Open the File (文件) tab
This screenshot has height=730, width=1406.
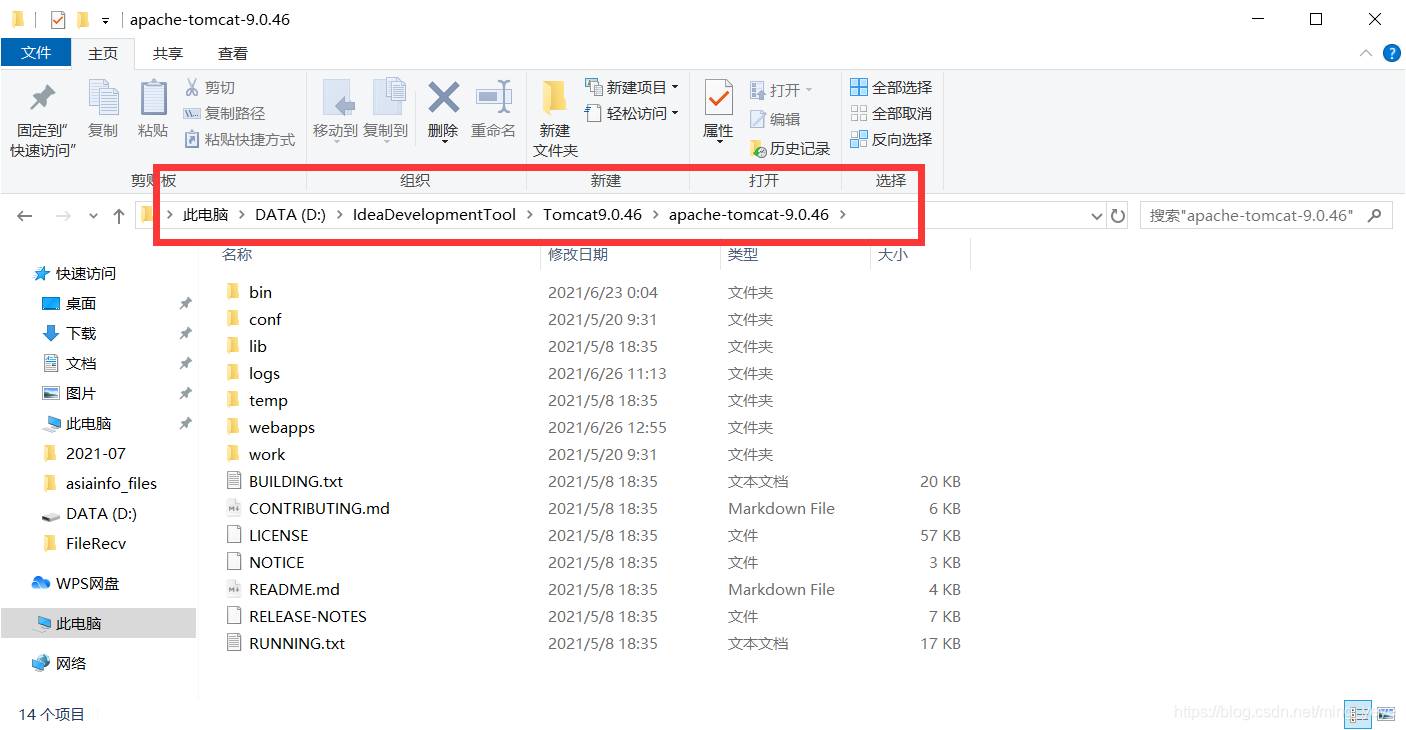point(36,53)
